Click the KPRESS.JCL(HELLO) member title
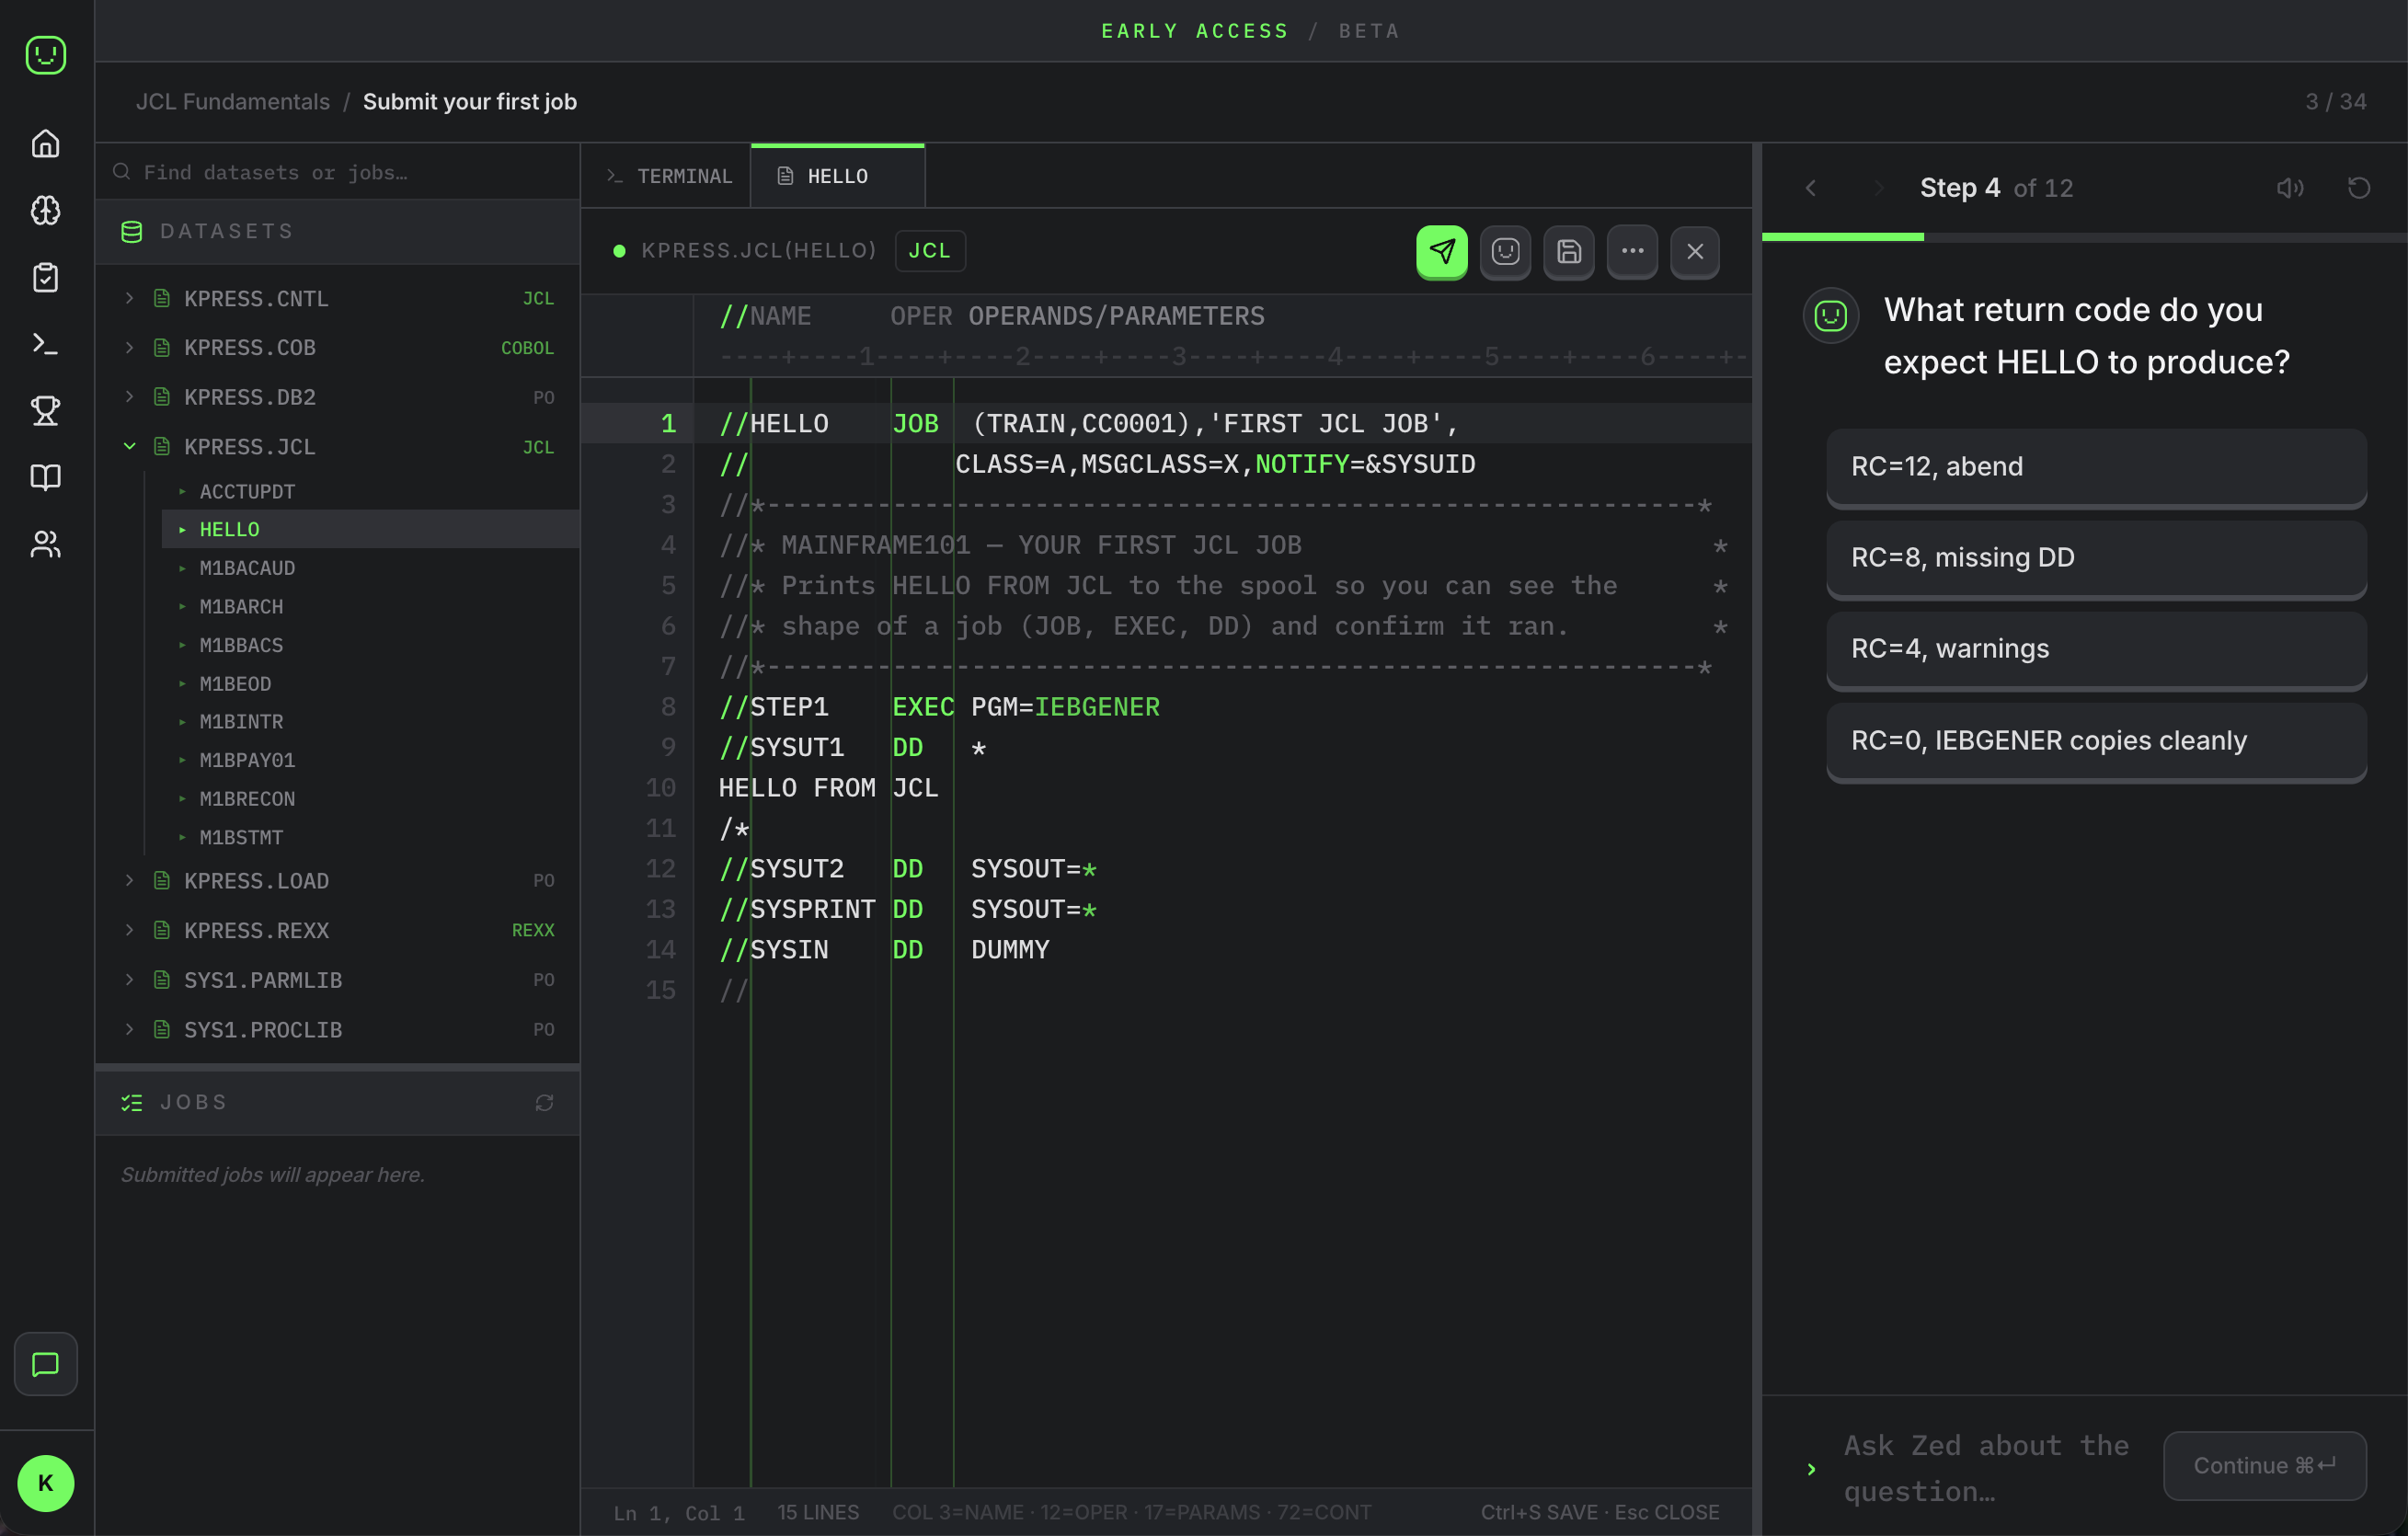Image resolution: width=2408 pixels, height=1536 pixels. coord(758,251)
